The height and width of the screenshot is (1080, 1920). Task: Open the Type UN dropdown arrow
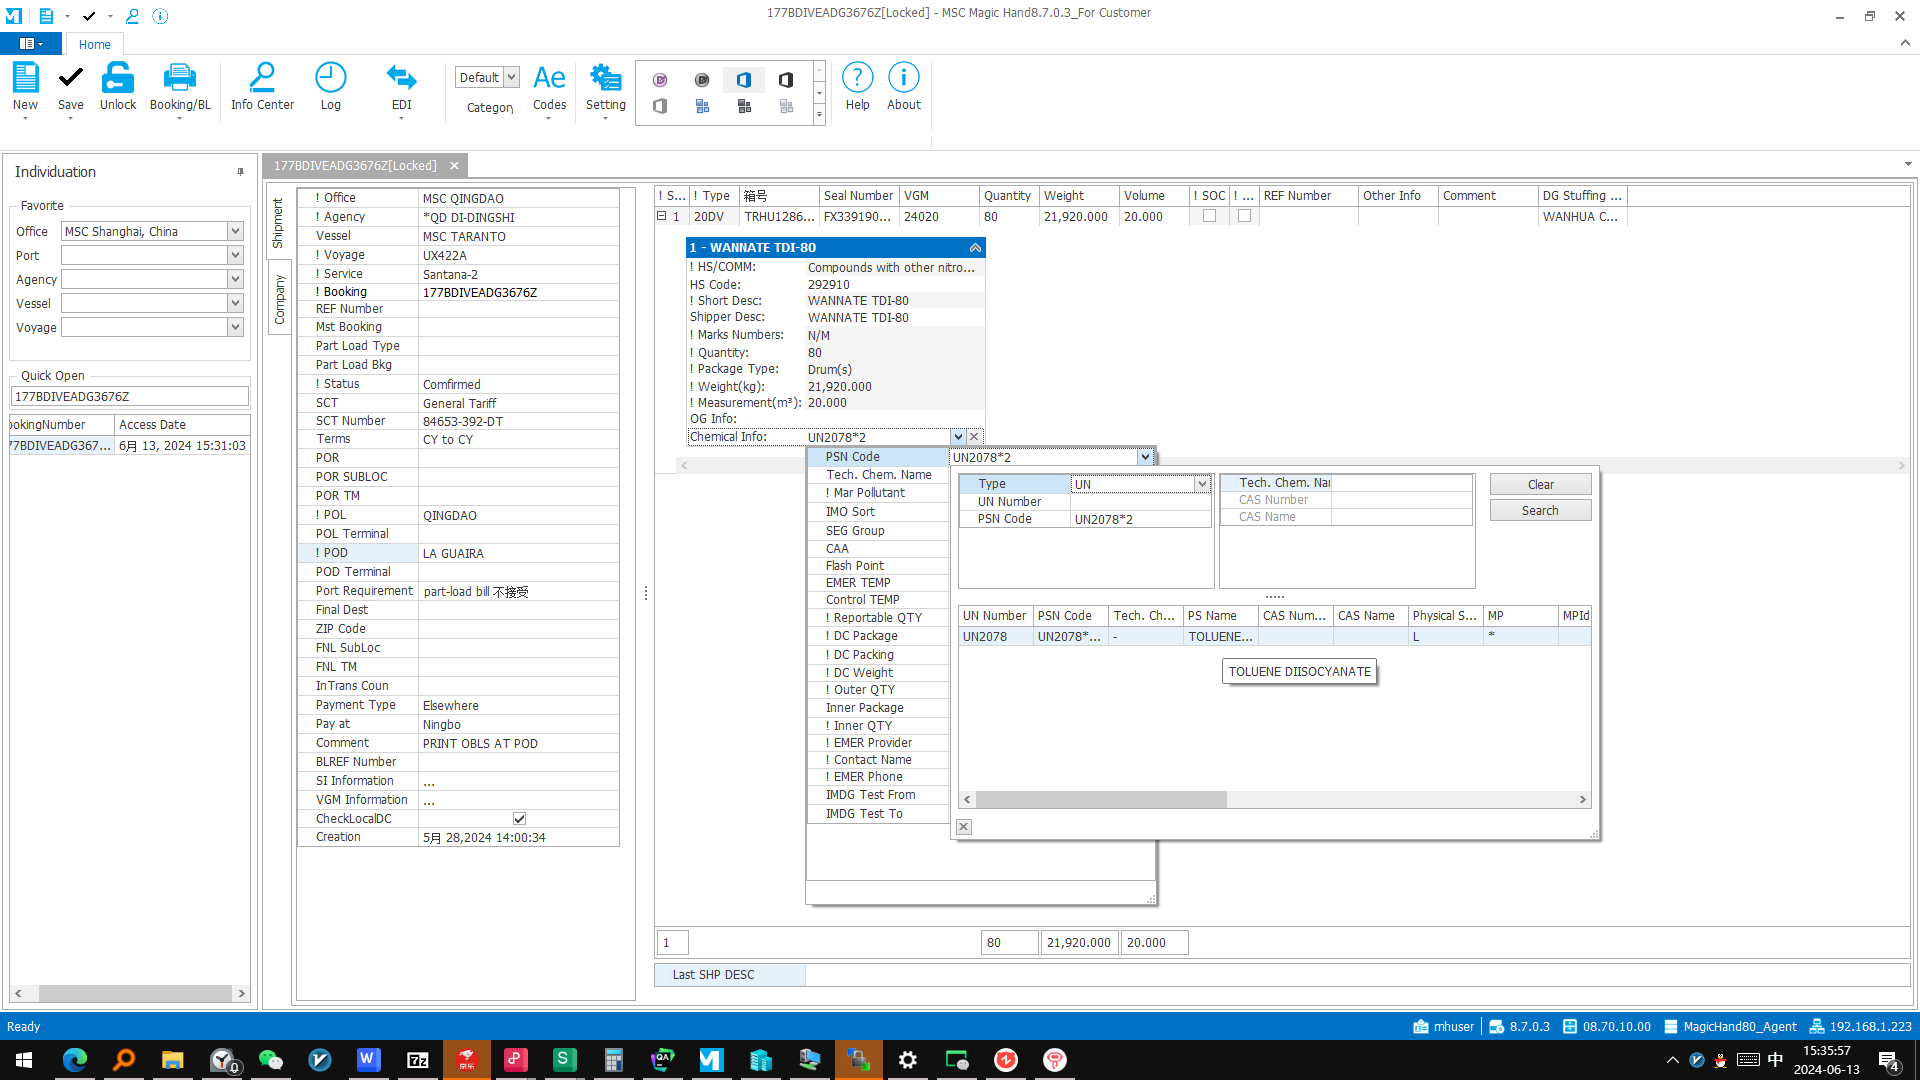click(x=1202, y=484)
